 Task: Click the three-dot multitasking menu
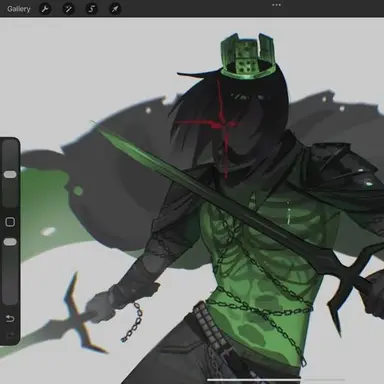pyautogui.click(x=276, y=5)
